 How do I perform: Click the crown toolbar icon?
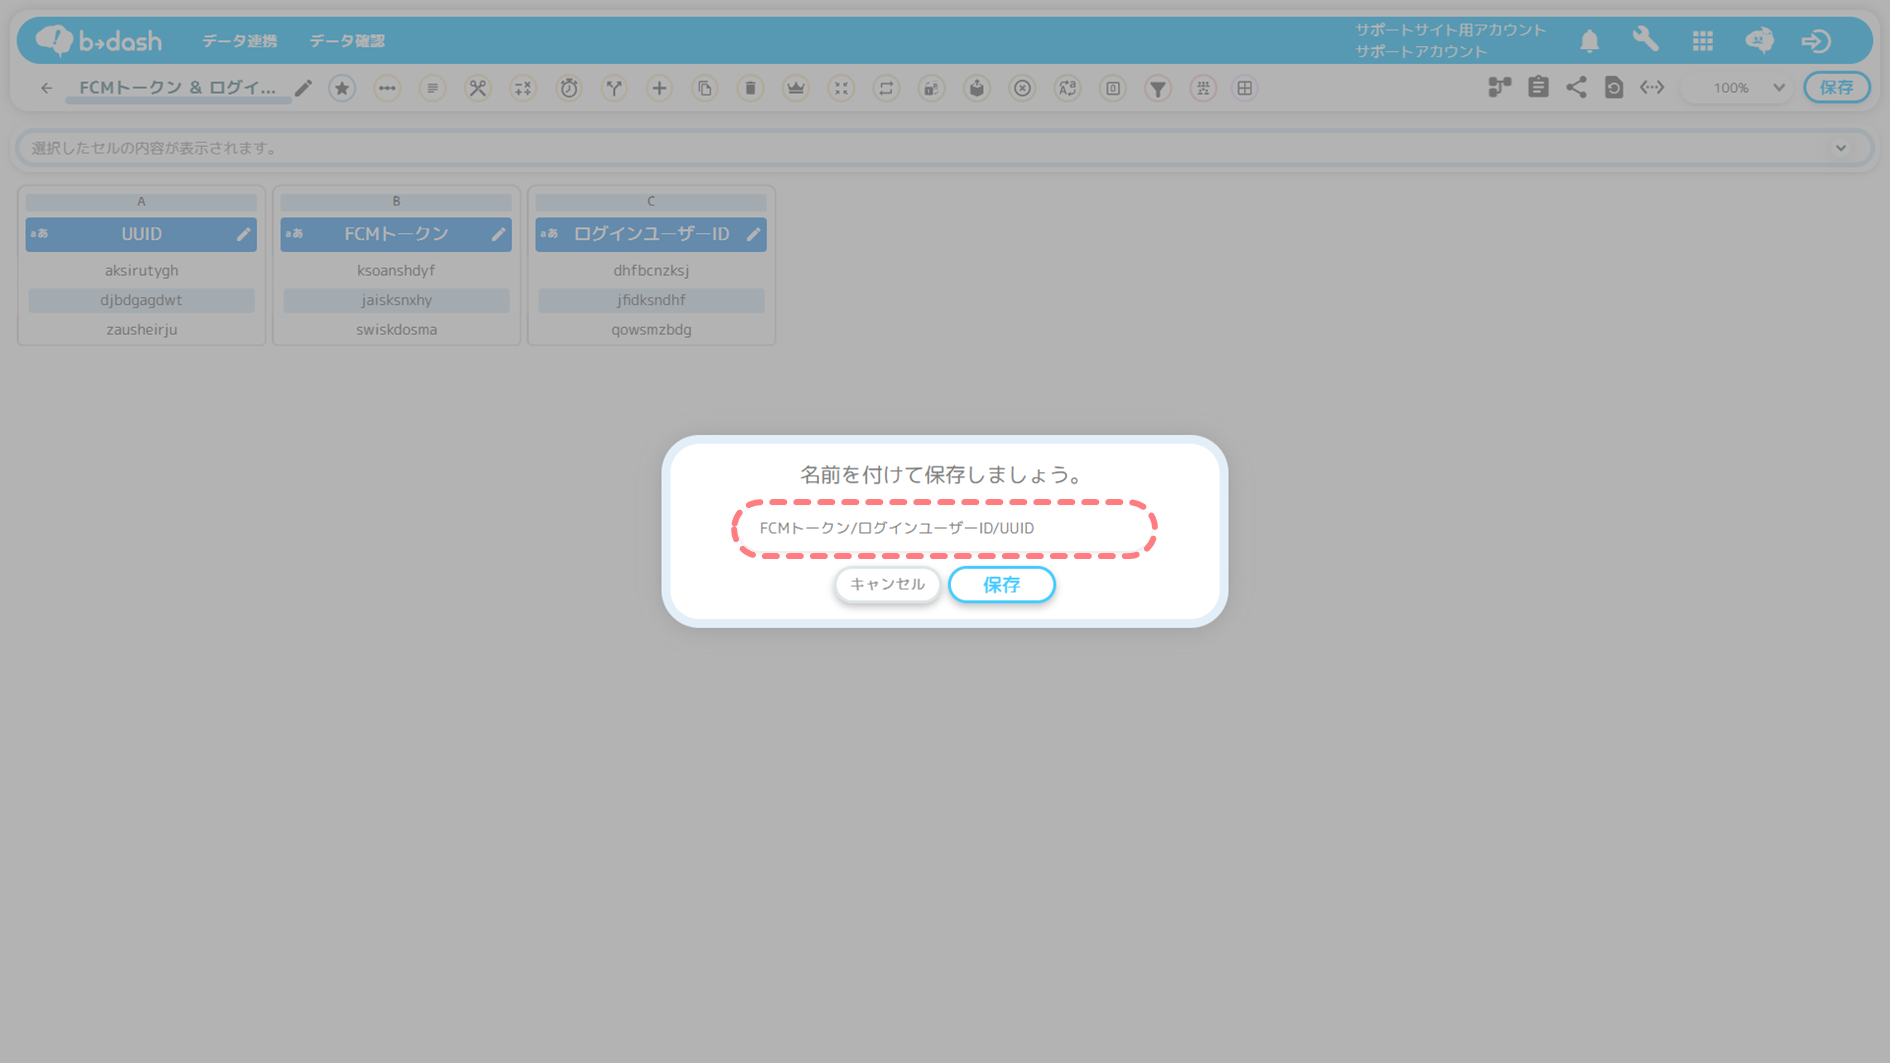(796, 88)
